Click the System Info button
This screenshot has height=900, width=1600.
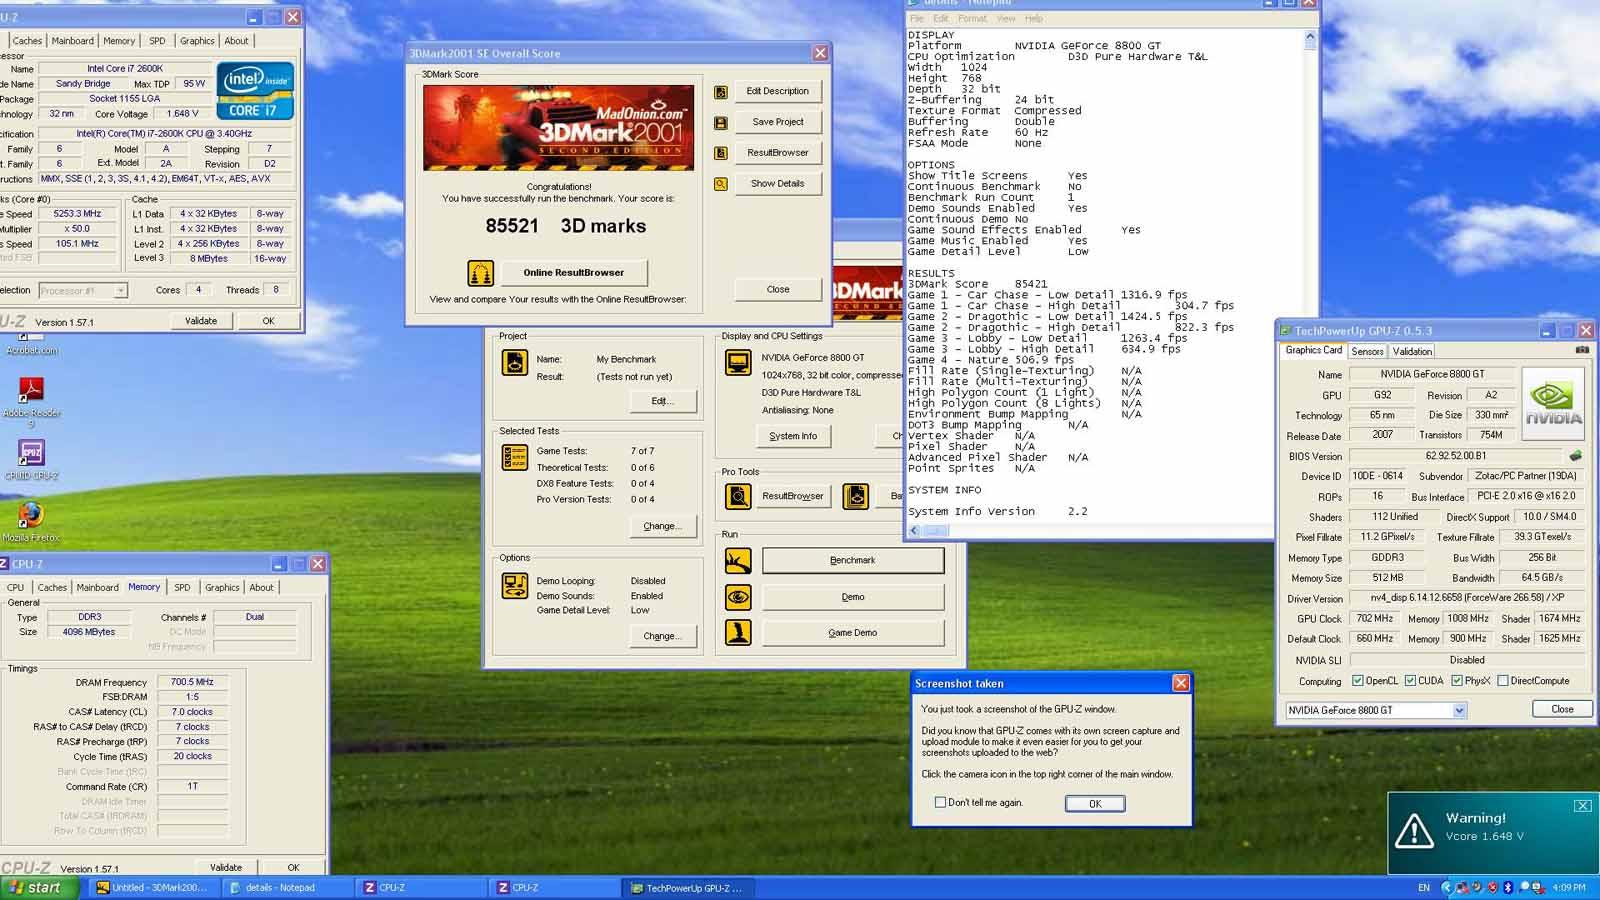coord(793,436)
